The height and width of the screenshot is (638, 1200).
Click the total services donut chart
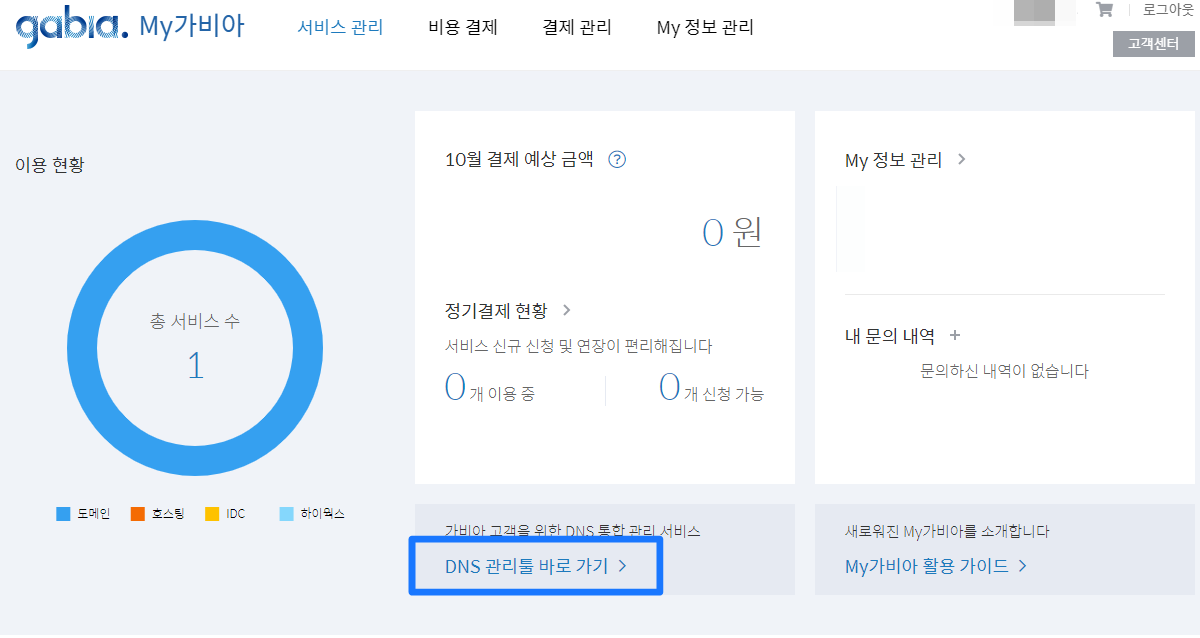click(x=196, y=348)
